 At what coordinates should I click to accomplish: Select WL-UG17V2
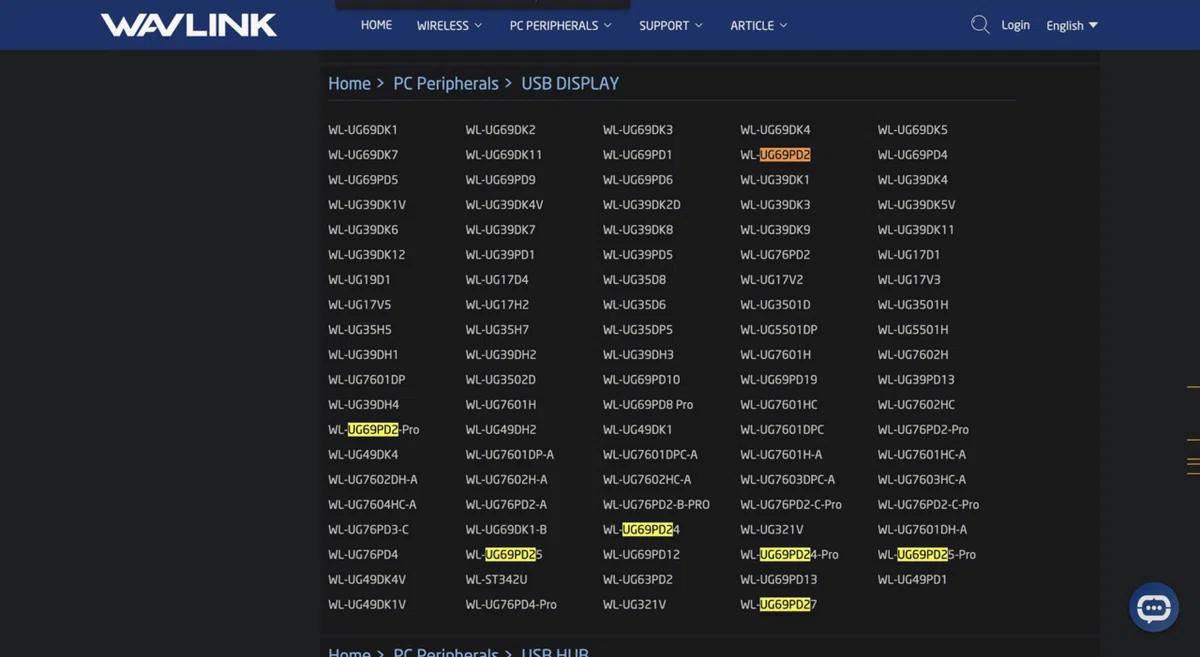(772, 280)
